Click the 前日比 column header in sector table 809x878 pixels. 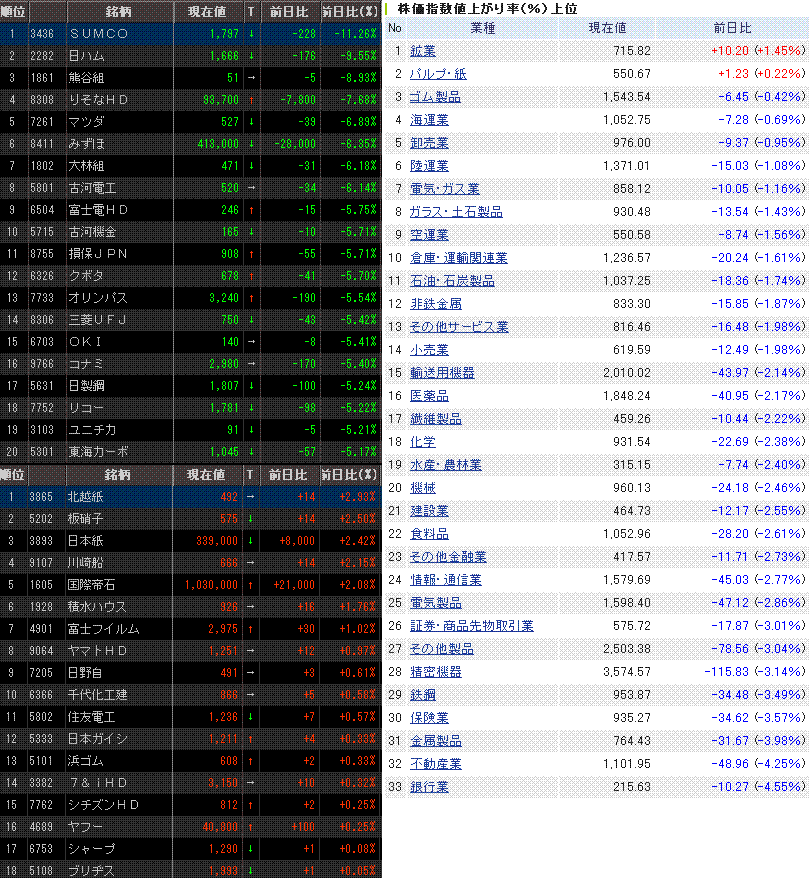point(732,28)
